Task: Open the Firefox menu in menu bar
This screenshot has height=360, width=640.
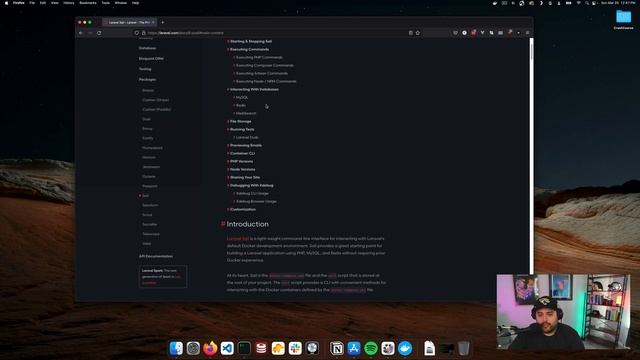Action: pos(18,3)
